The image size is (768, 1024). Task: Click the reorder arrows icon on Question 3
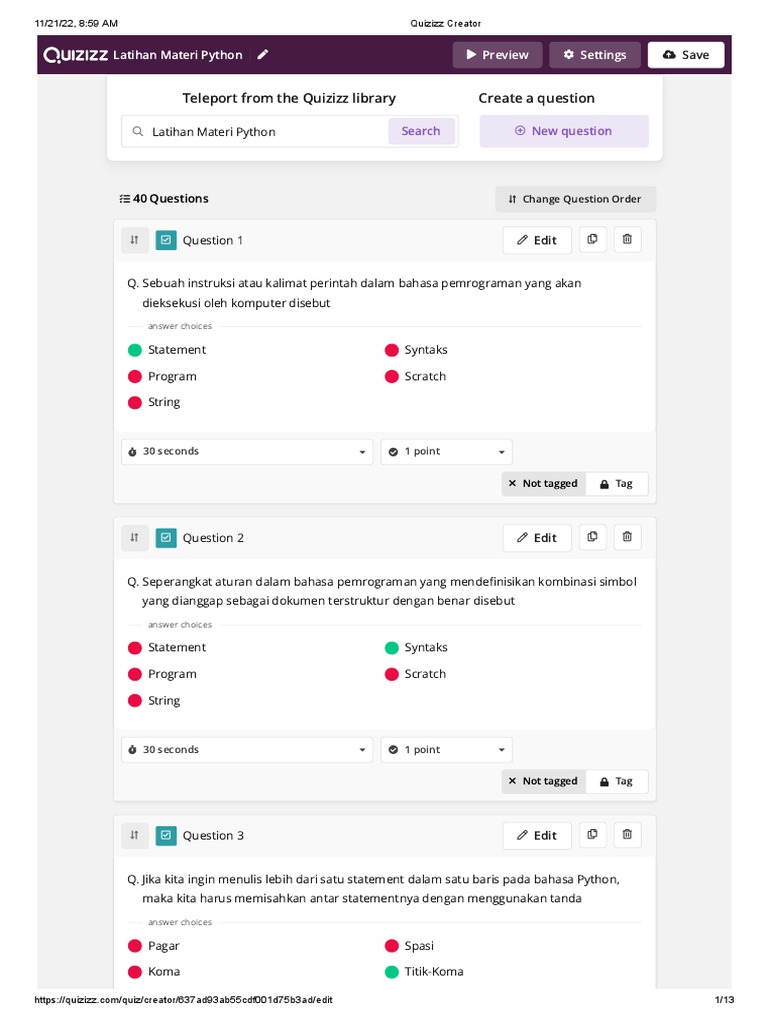coord(135,835)
